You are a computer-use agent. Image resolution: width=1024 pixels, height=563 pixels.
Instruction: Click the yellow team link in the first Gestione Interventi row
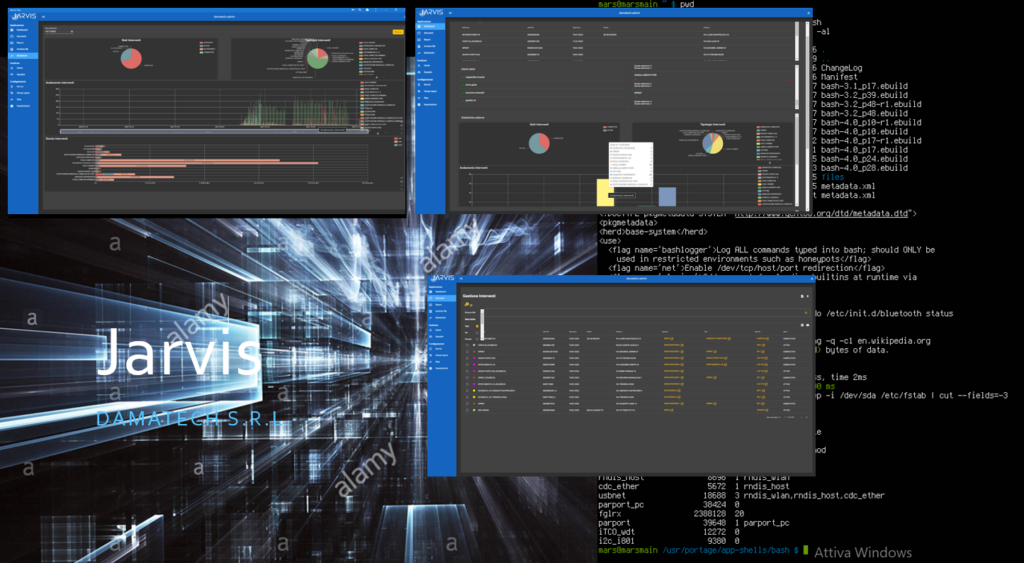(x=667, y=338)
